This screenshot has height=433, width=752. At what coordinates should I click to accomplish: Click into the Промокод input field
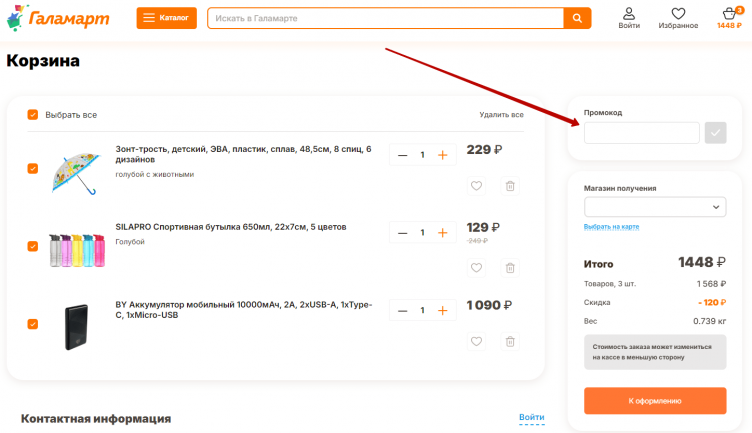tap(641, 133)
